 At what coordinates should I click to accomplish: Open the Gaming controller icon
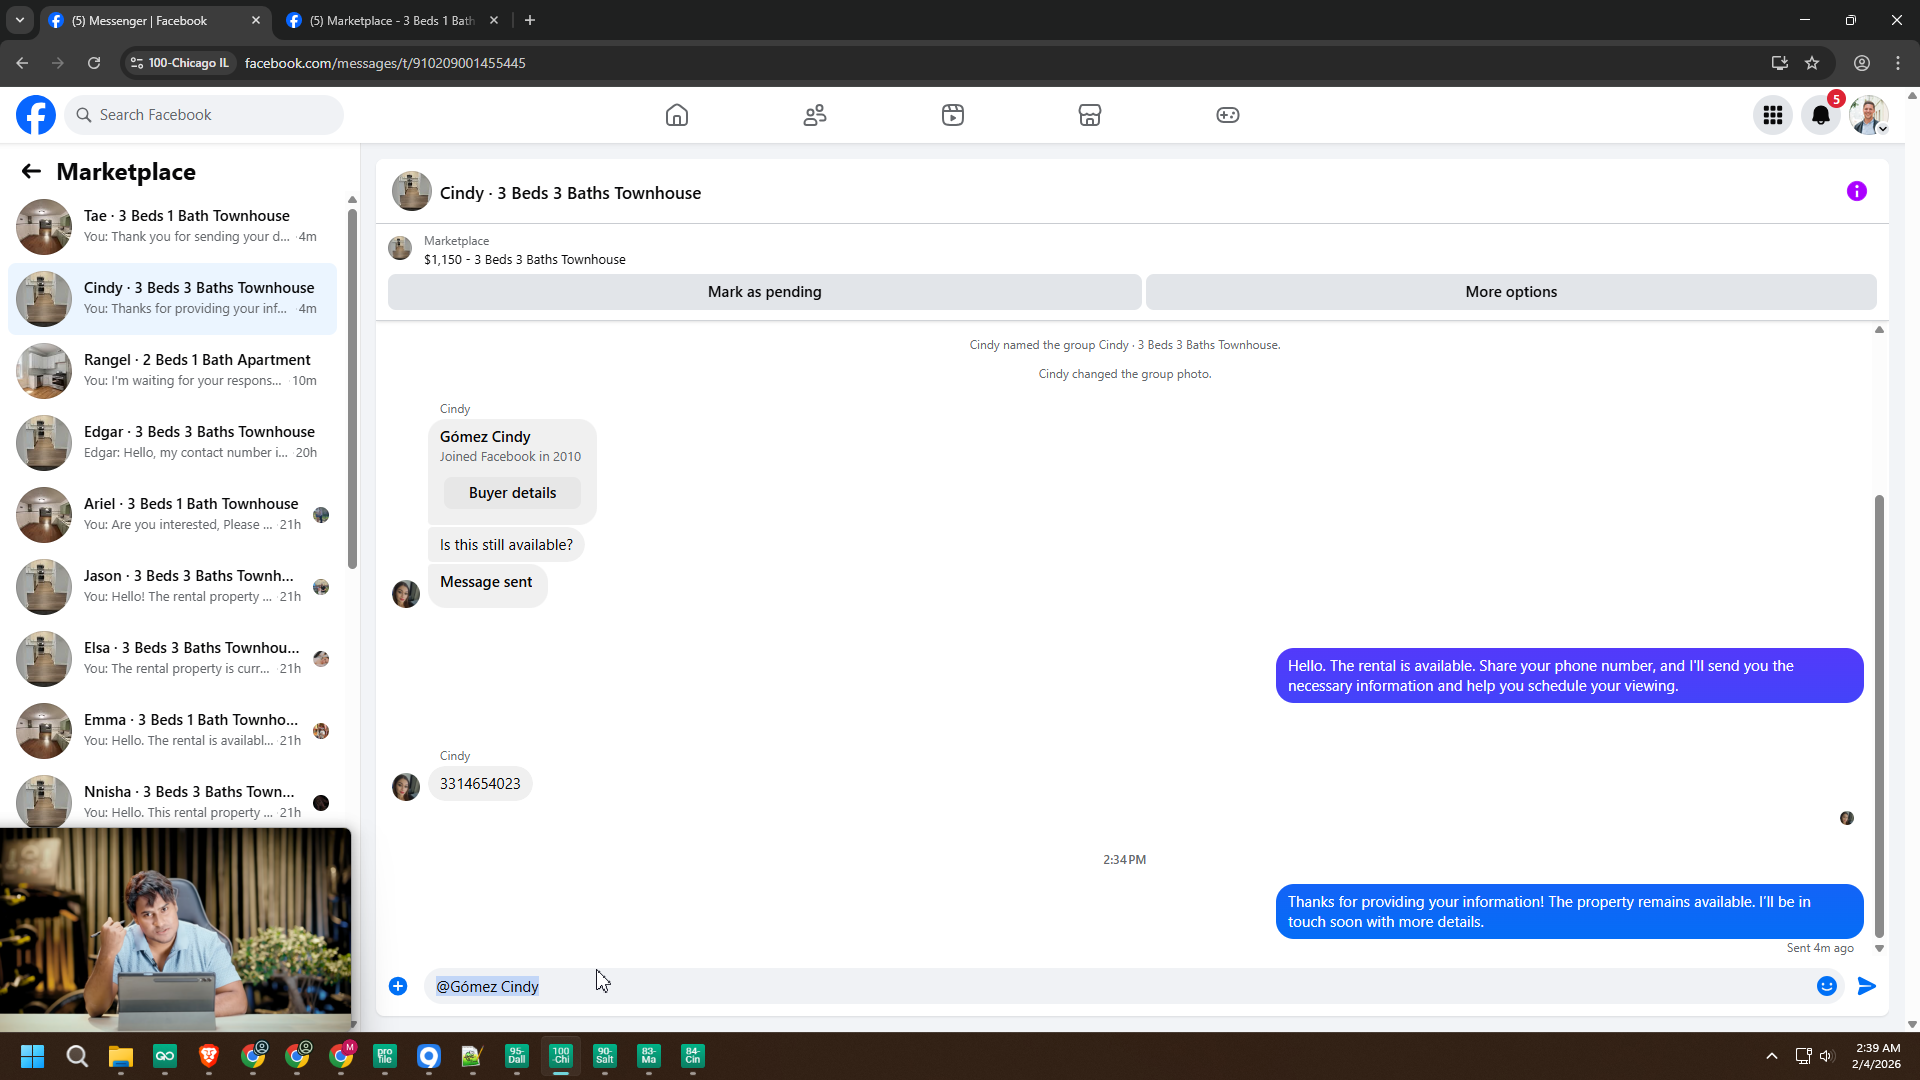point(1228,115)
